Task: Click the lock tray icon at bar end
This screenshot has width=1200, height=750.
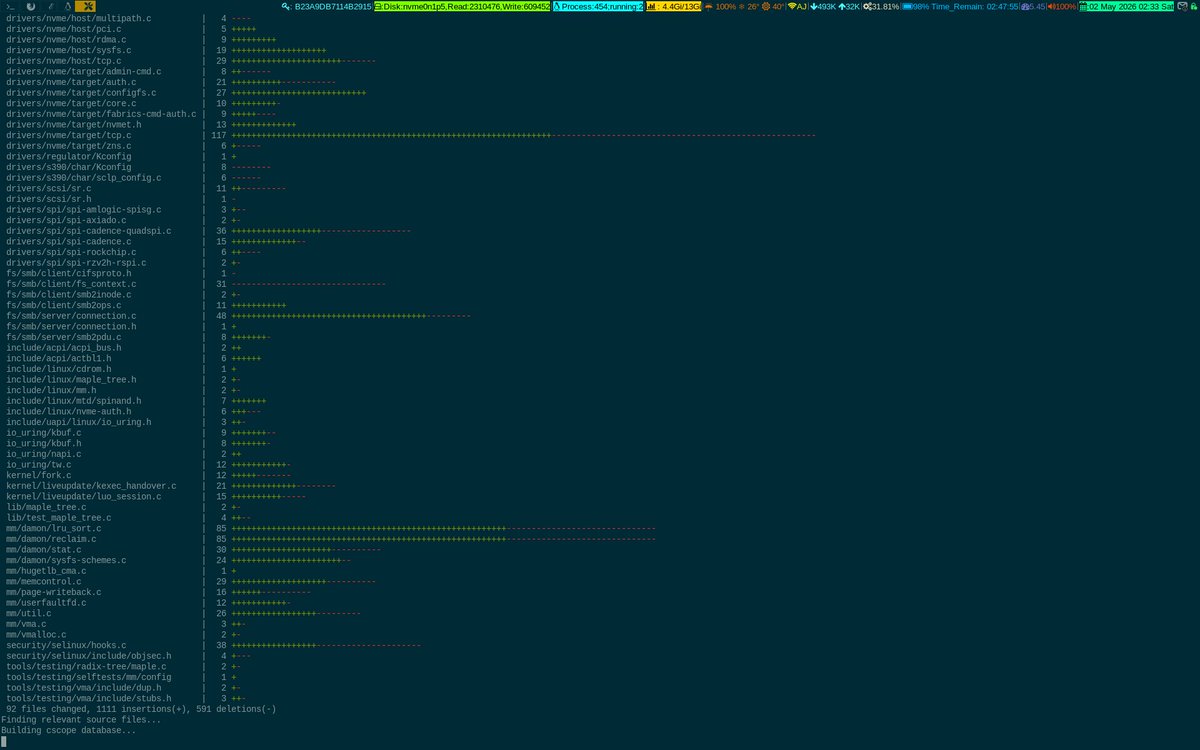Action: [x=1194, y=6]
